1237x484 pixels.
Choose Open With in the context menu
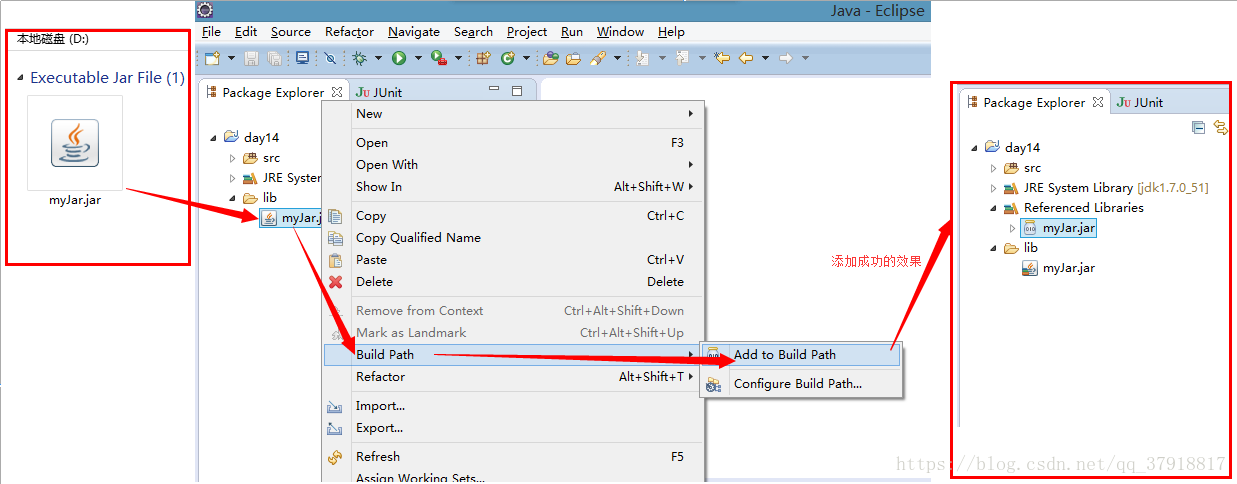click(x=513, y=165)
